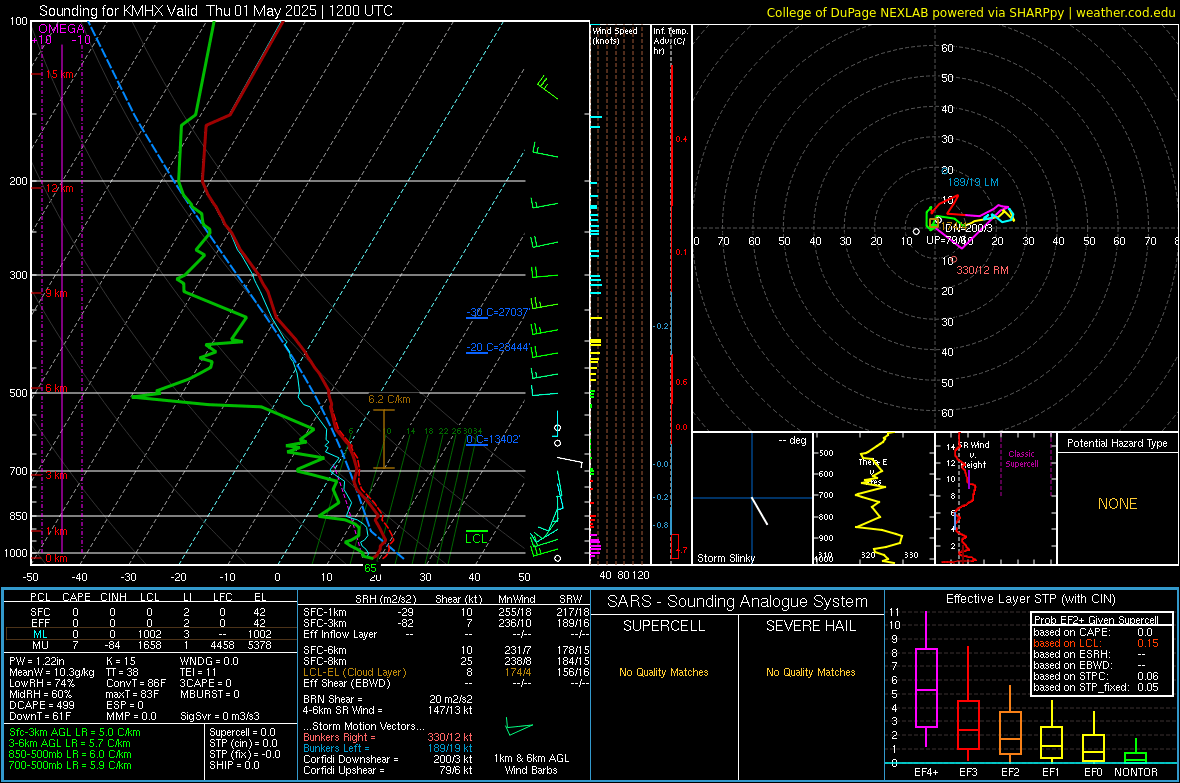Image resolution: width=1180 pixels, height=783 pixels.
Task: Select the highlighted ML parcel row
Action: [150, 634]
